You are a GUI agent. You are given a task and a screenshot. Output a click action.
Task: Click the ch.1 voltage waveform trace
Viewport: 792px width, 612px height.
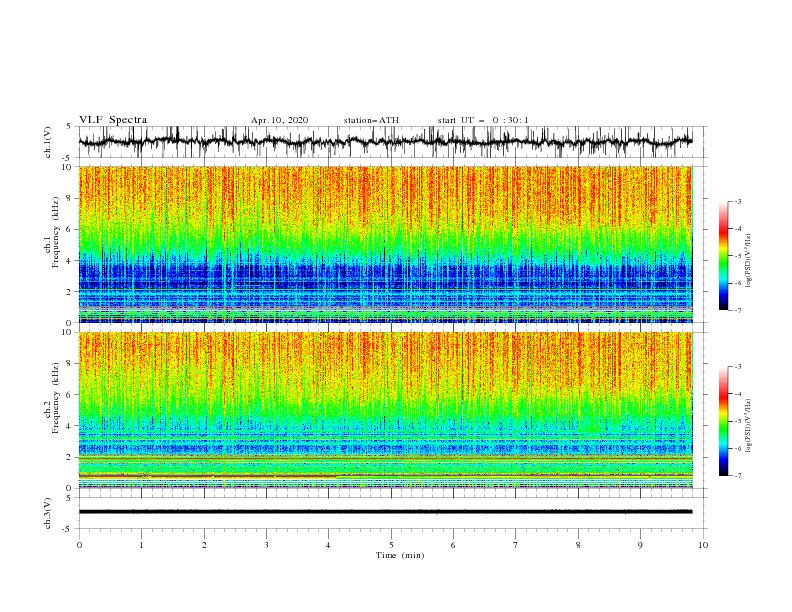(x=385, y=142)
